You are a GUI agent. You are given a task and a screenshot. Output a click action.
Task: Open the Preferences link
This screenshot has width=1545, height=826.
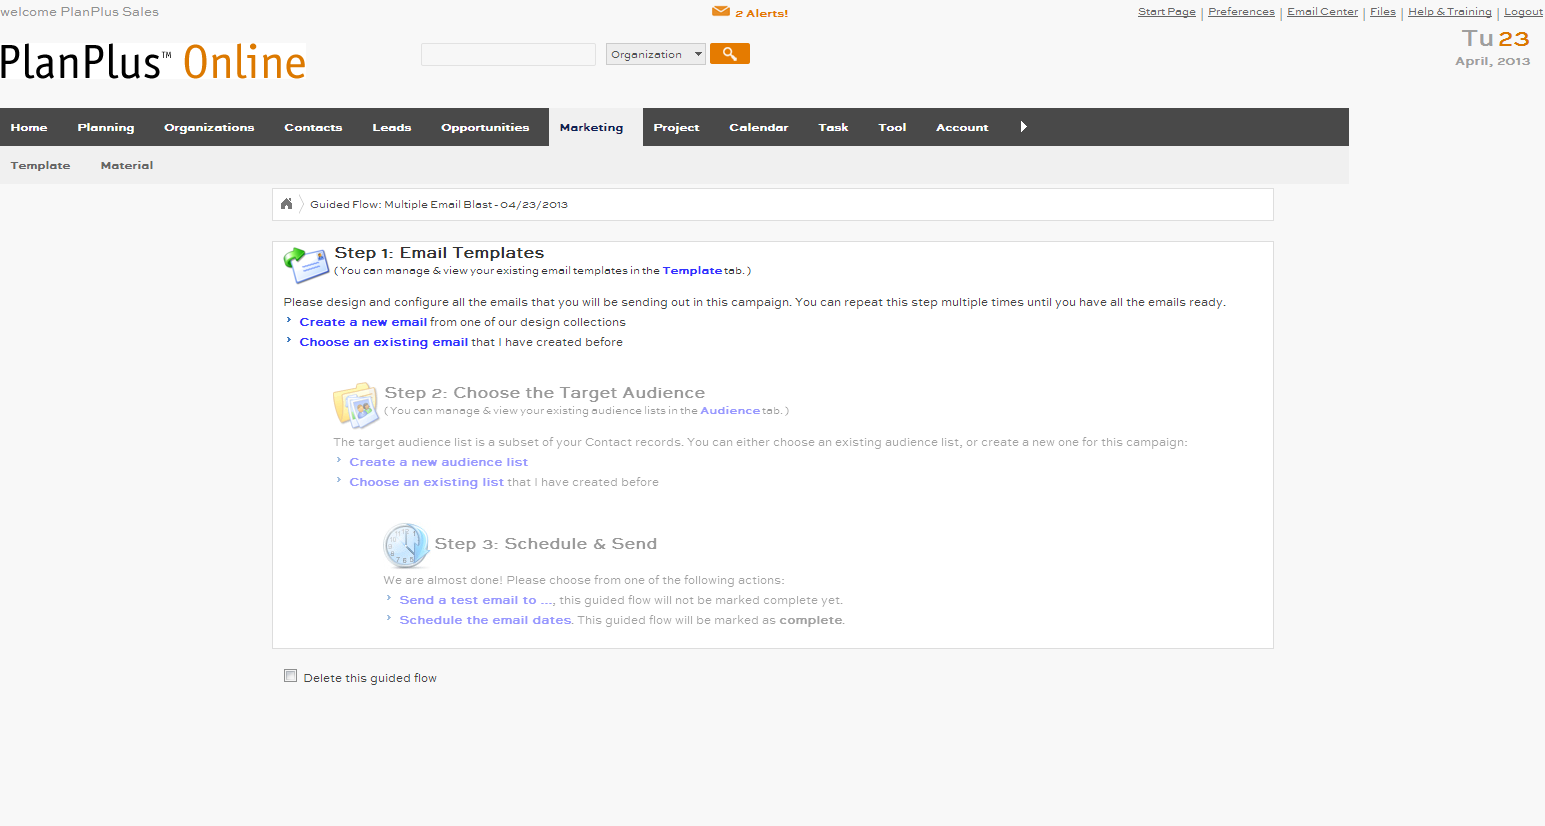pyautogui.click(x=1241, y=12)
